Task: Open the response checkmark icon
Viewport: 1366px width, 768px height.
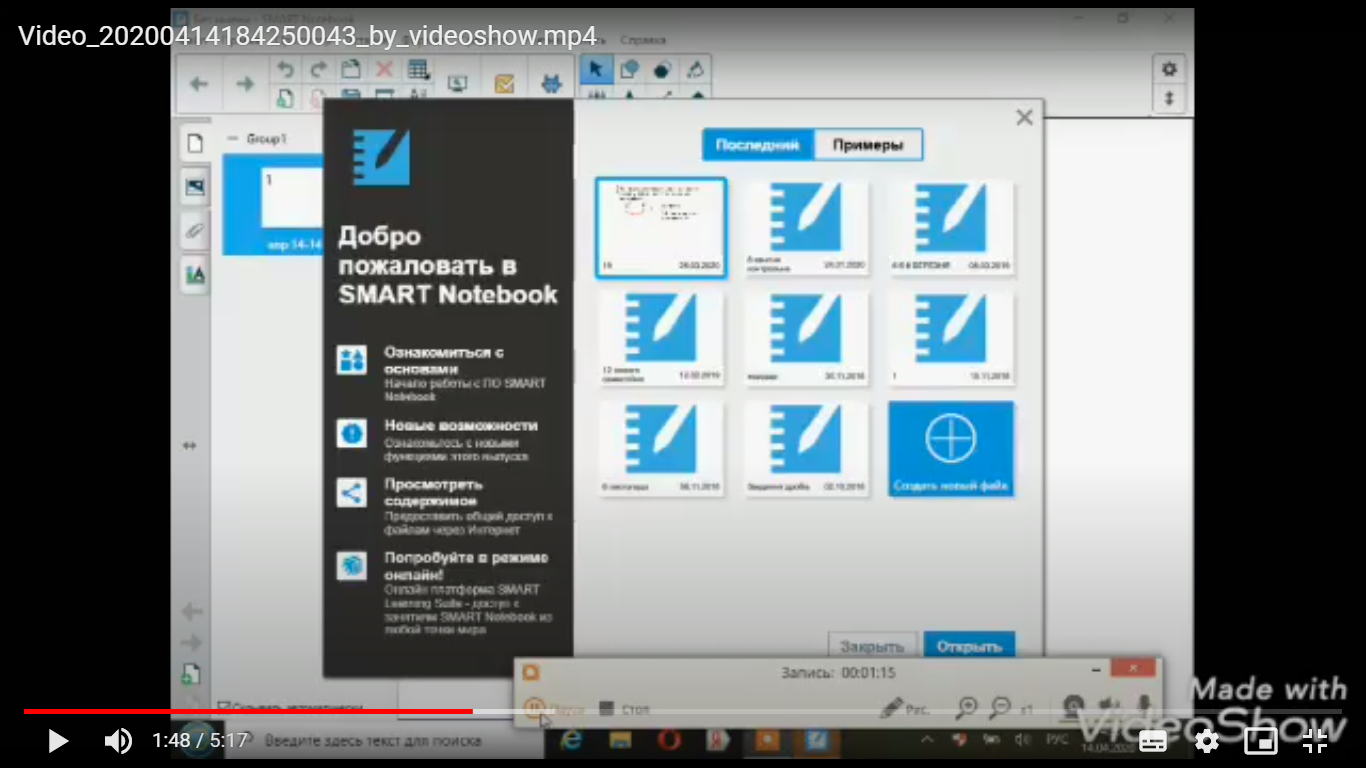Action: point(504,84)
